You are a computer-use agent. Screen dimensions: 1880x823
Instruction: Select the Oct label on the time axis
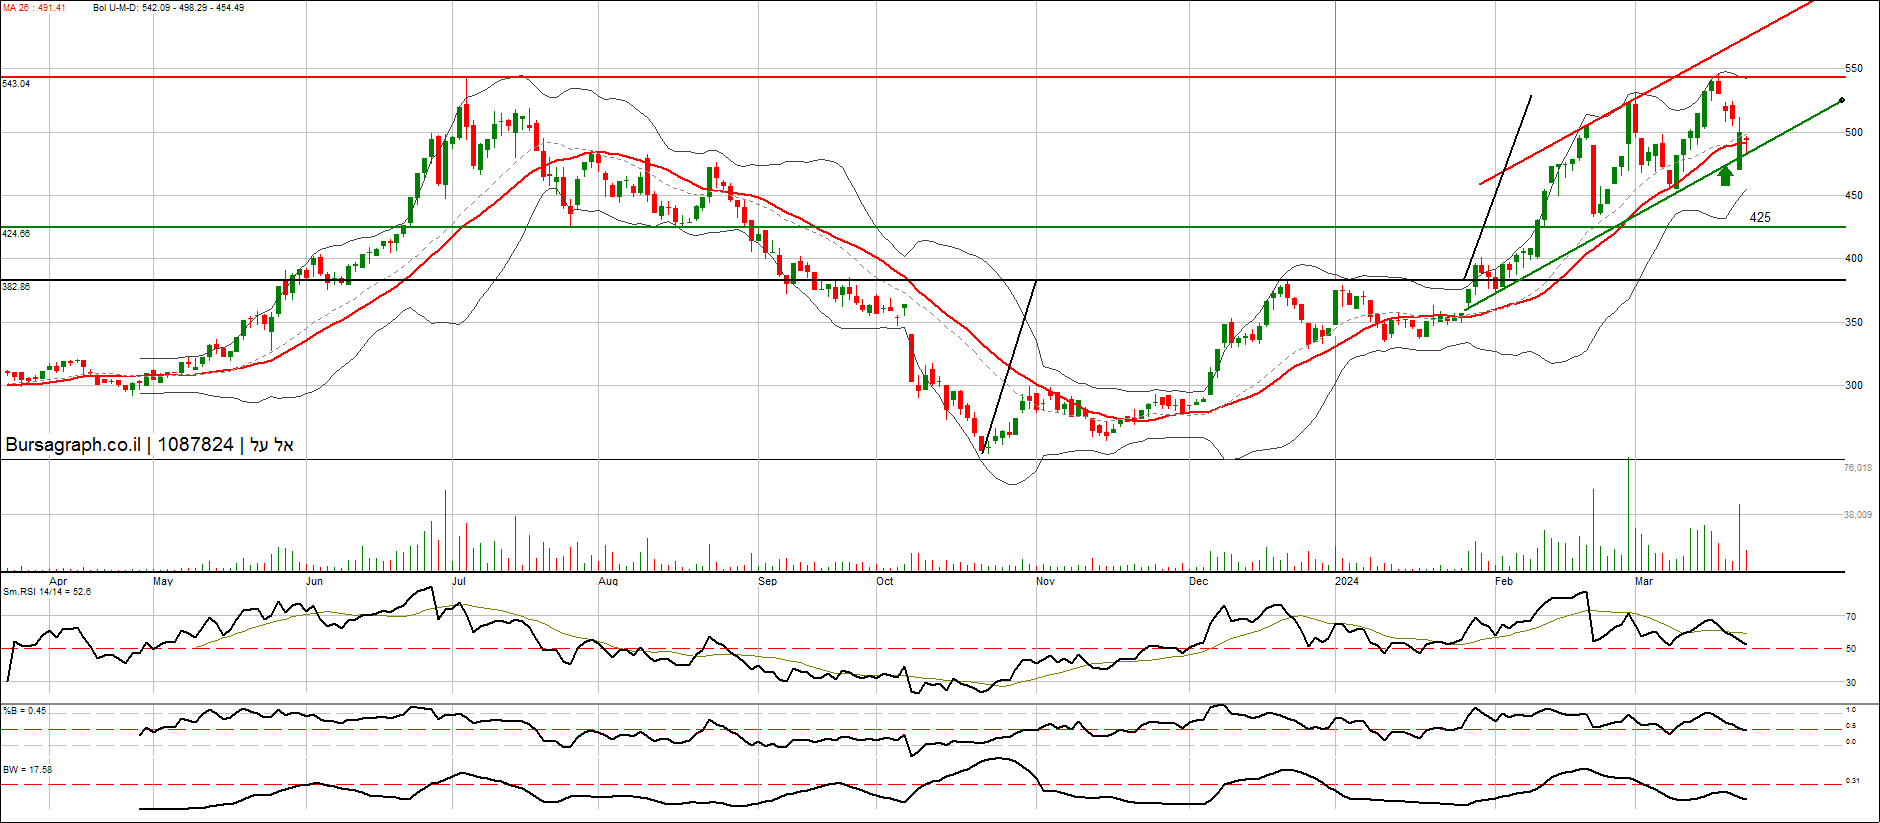coord(885,581)
